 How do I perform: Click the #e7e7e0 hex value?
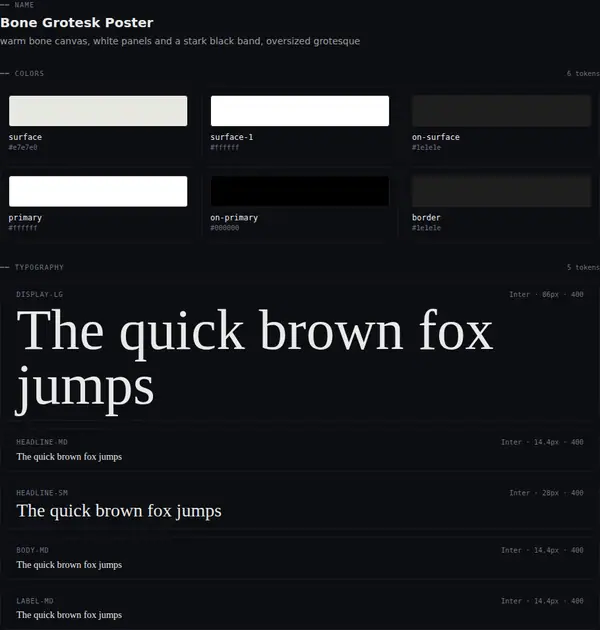23,147
